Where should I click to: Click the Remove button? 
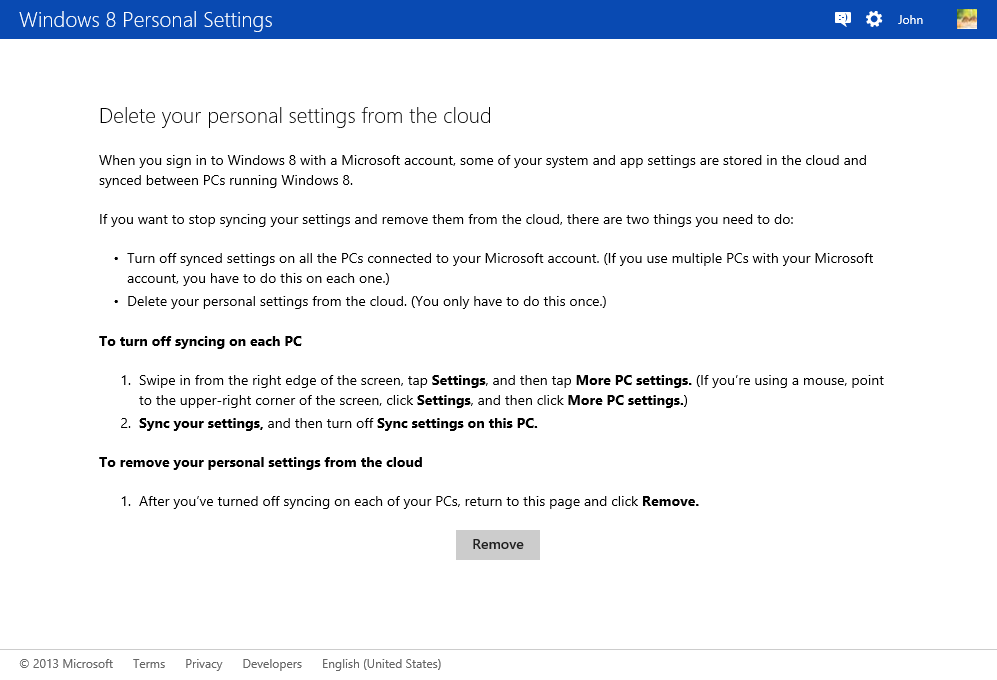498,545
